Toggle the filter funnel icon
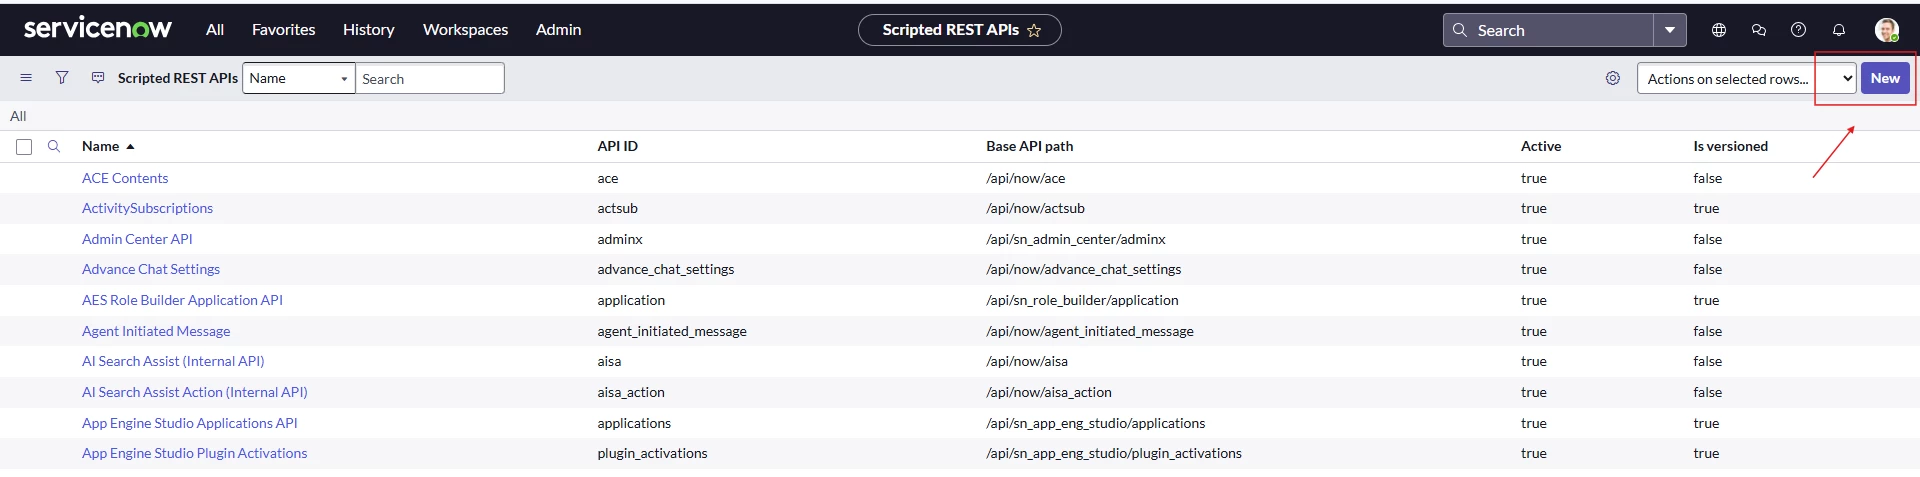The height and width of the screenshot is (477, 1920). pyautogui.click(x=62, y=77)
